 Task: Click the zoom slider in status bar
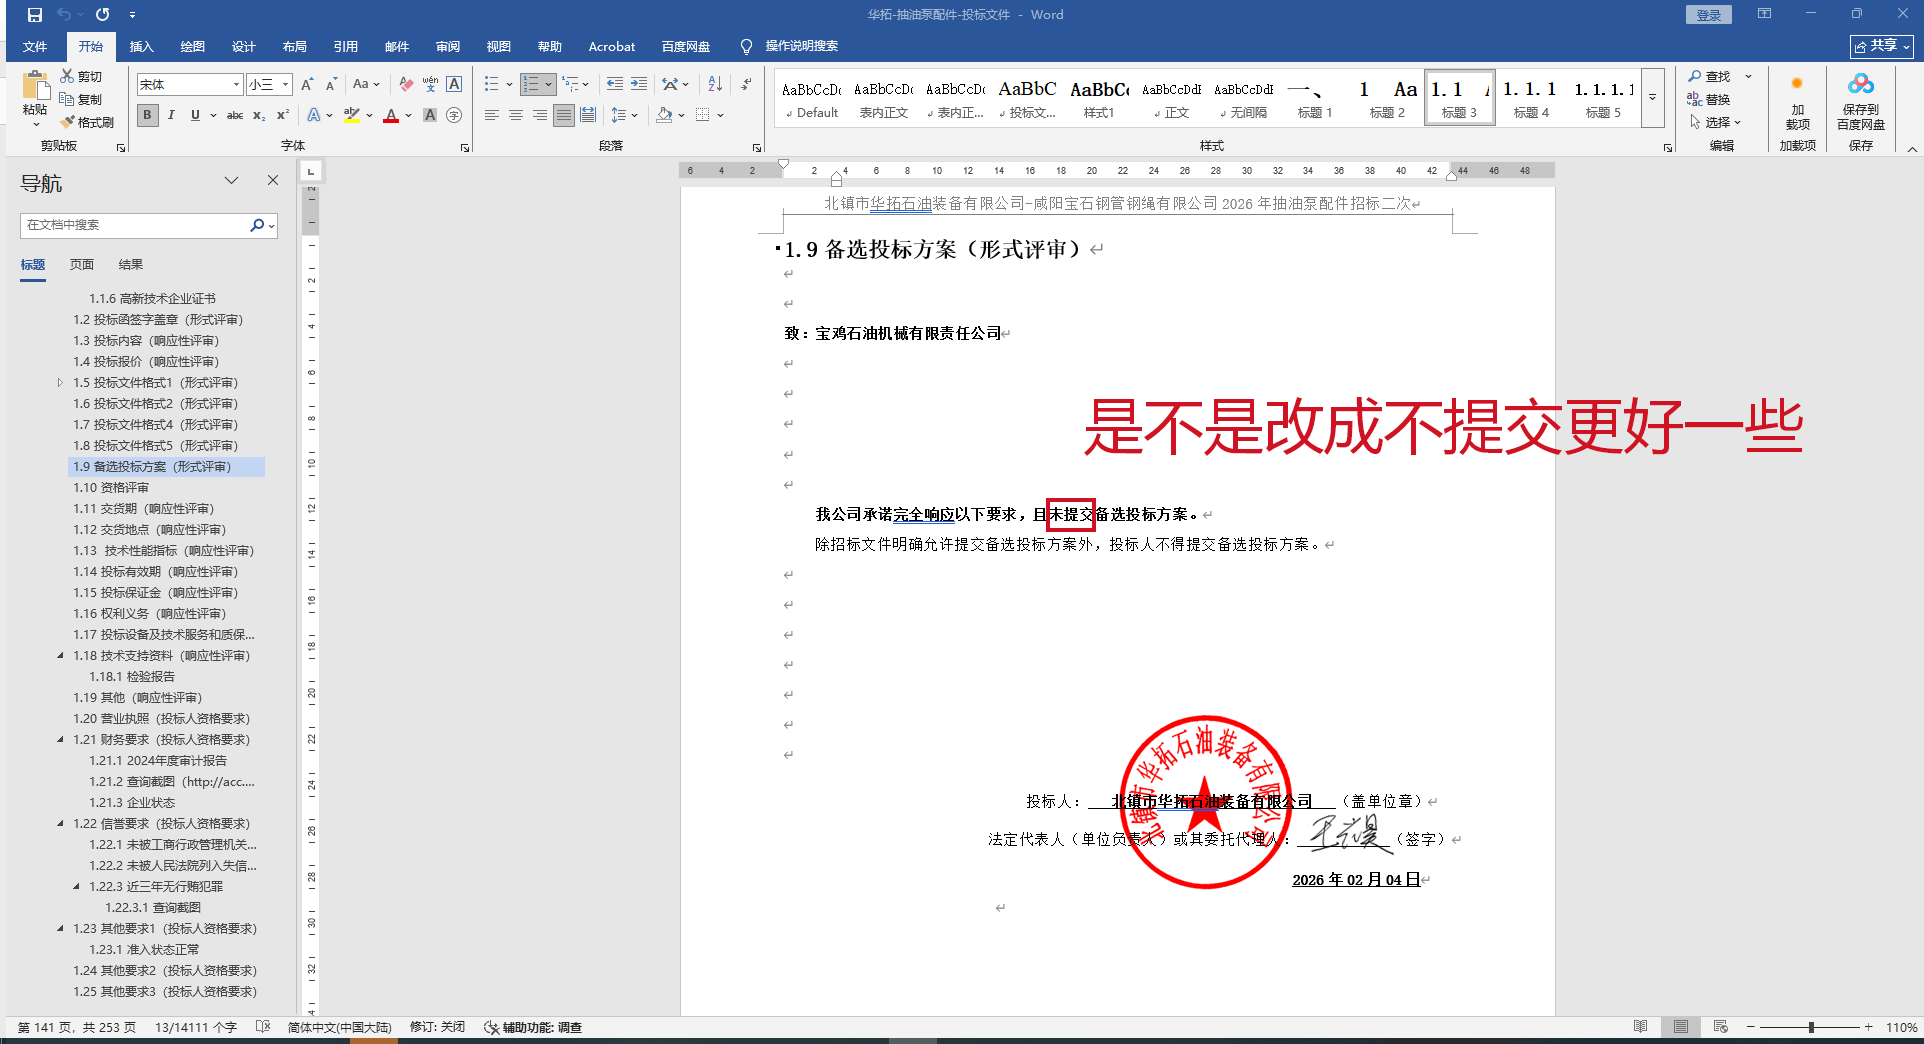click(x=1810, y=1027)
